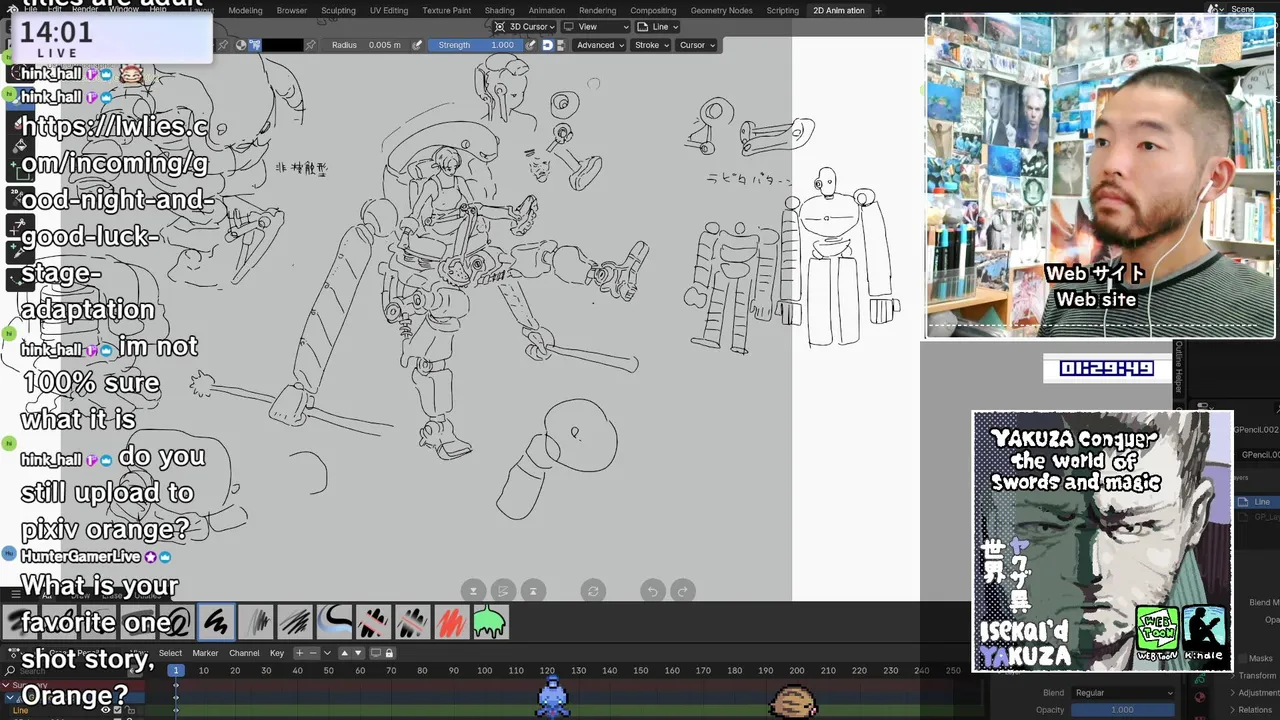Switch to the Texture Paint workspace tab

tap(446, 10)
